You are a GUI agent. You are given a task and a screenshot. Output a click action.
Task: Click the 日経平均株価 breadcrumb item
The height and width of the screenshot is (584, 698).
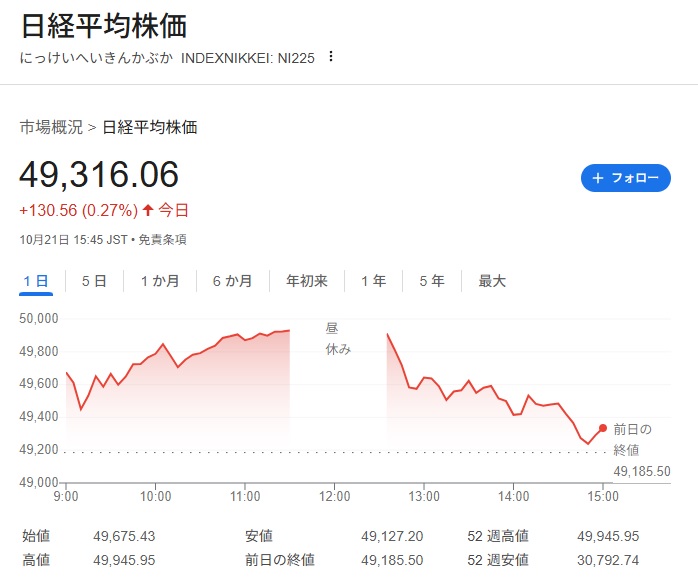150,127
